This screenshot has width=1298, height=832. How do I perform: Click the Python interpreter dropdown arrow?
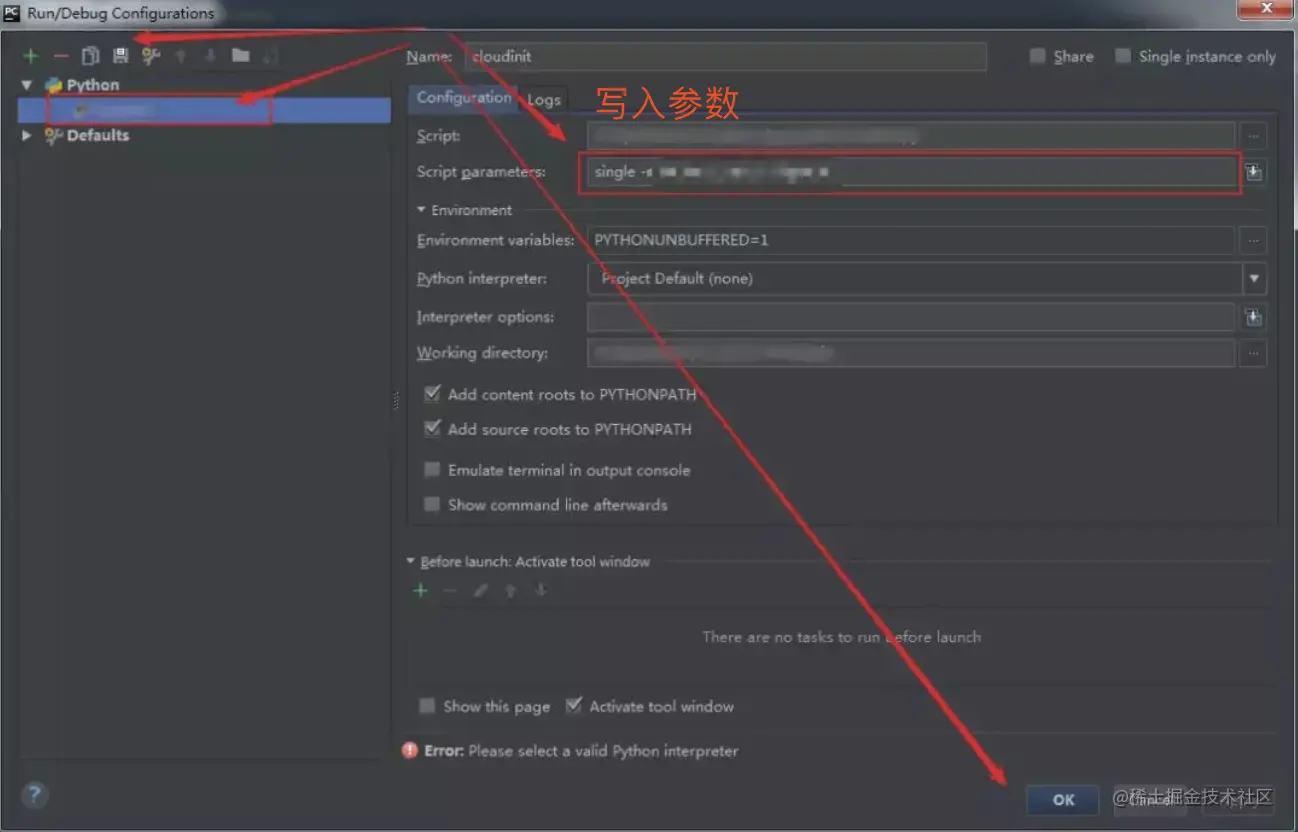tap(1254, 278)
